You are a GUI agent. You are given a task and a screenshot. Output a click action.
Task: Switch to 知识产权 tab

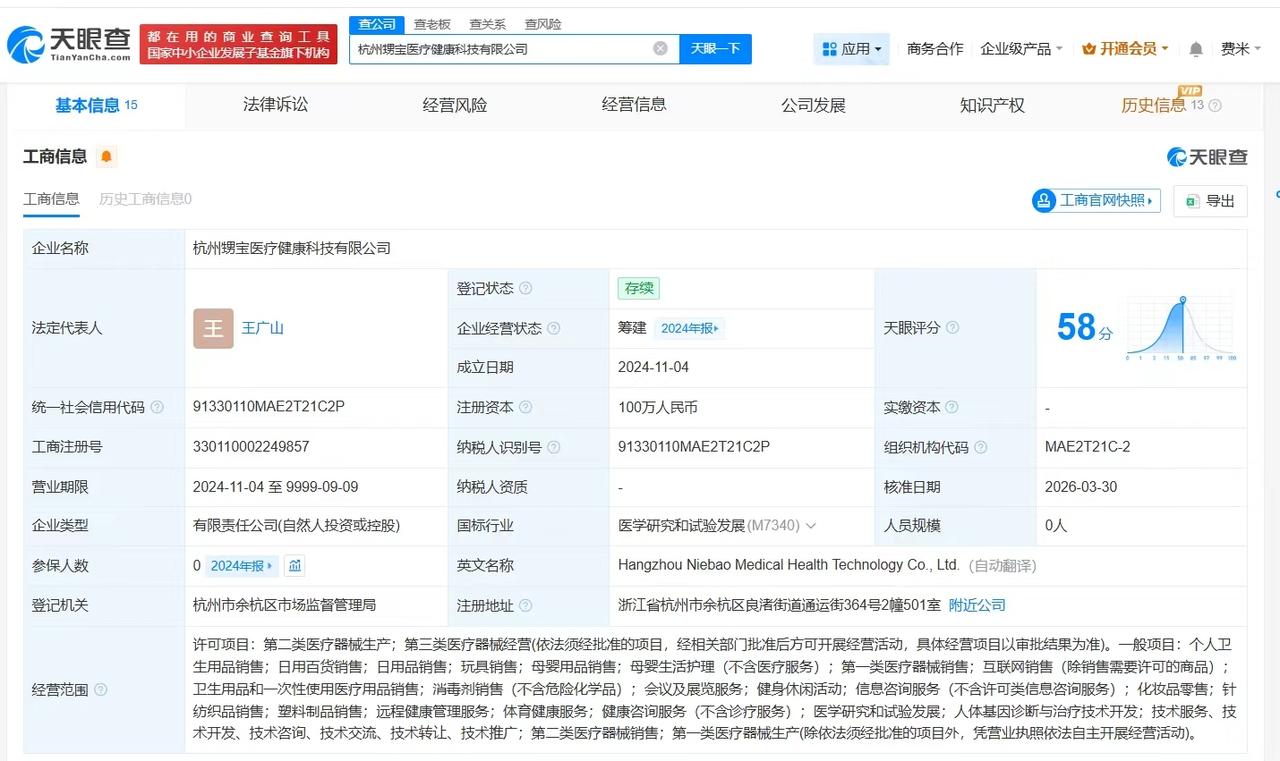coord(992,104)
